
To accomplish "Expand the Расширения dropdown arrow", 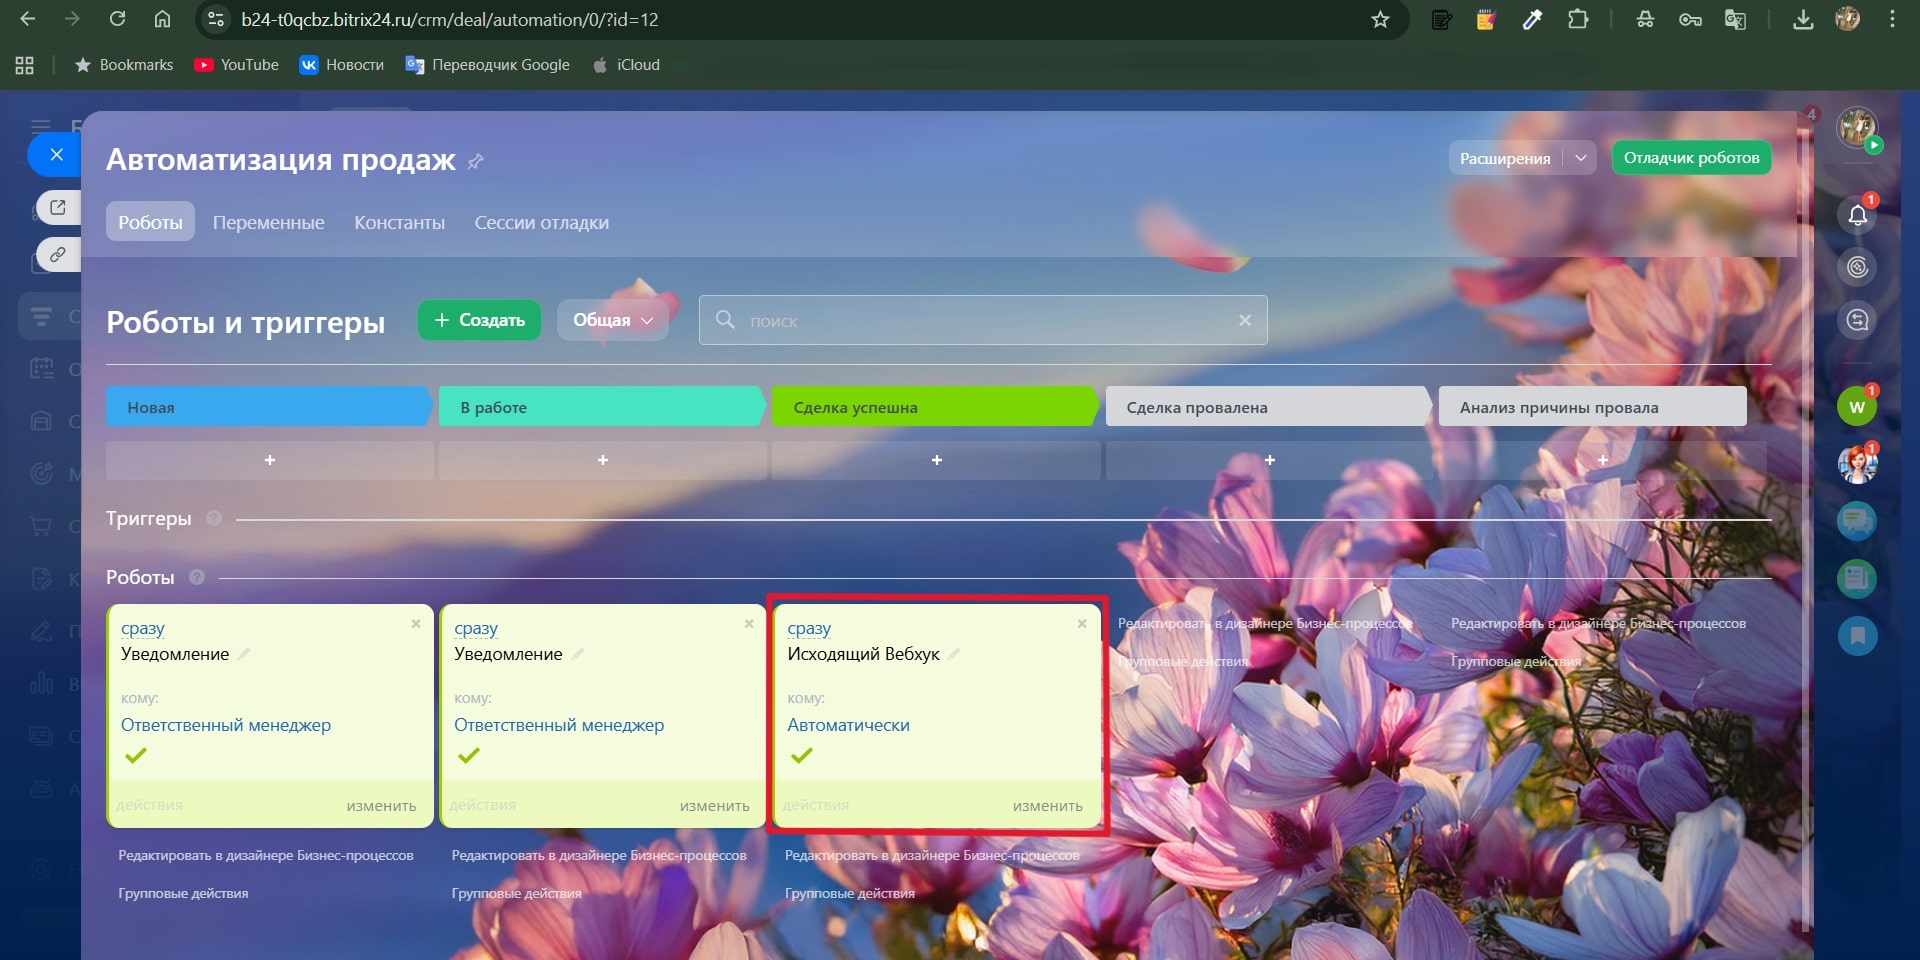I will click(x=1580, y=158).
